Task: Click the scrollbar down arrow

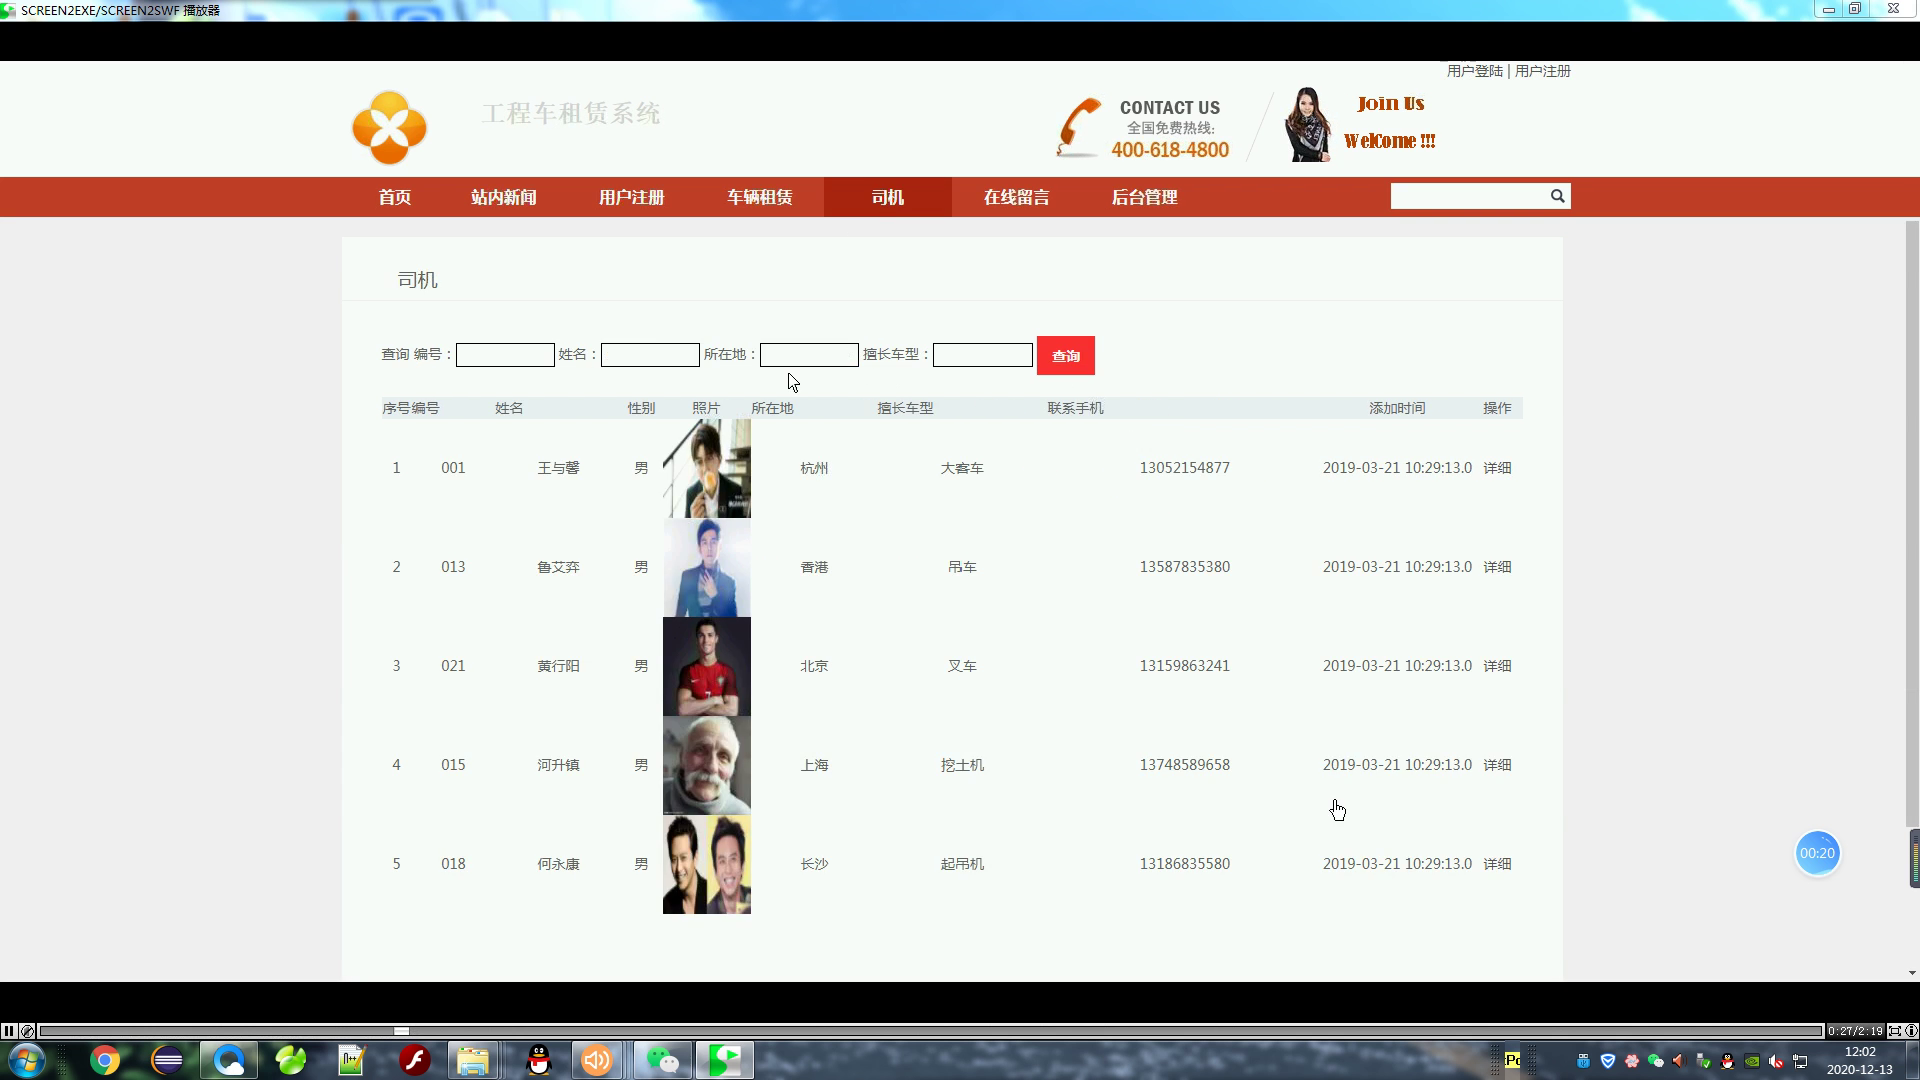Action: coord(1912,973)
